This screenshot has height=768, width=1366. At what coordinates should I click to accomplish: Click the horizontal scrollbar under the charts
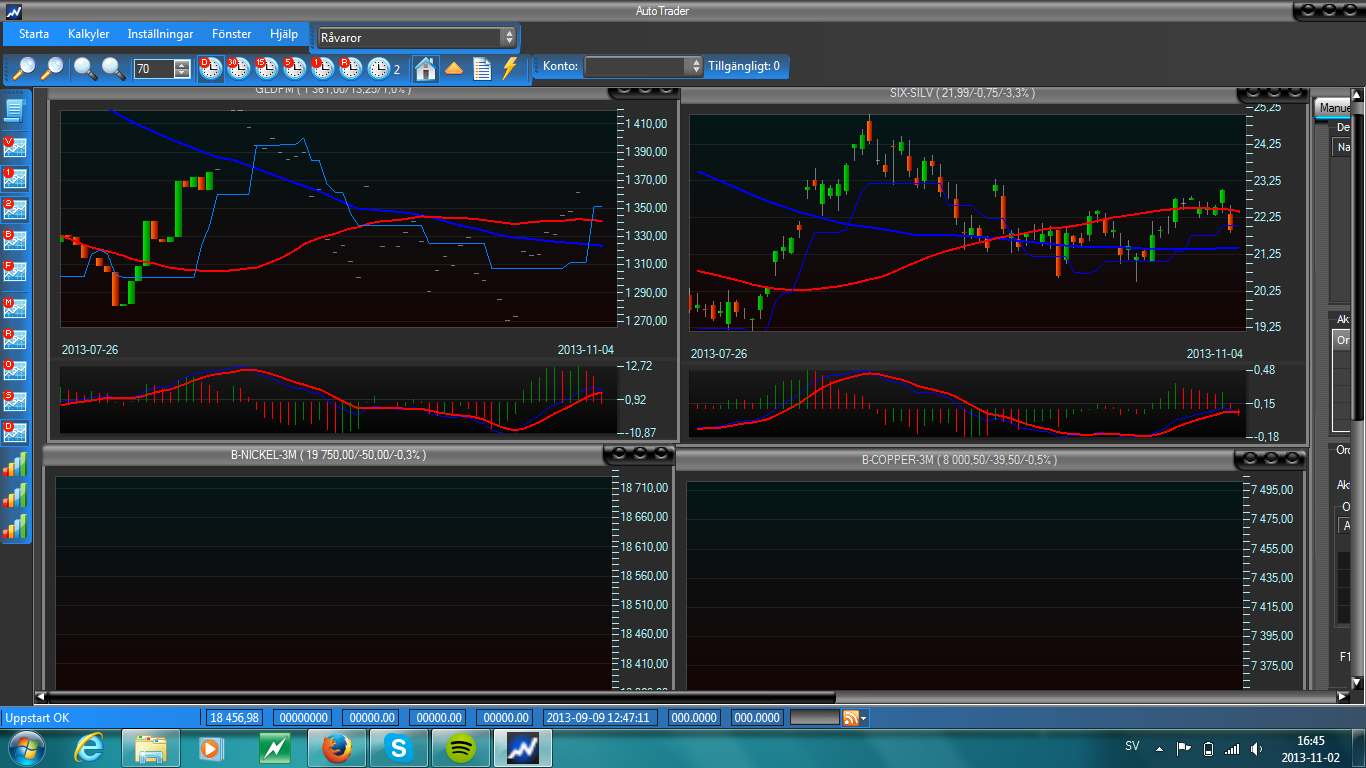(x=440, y=696)
